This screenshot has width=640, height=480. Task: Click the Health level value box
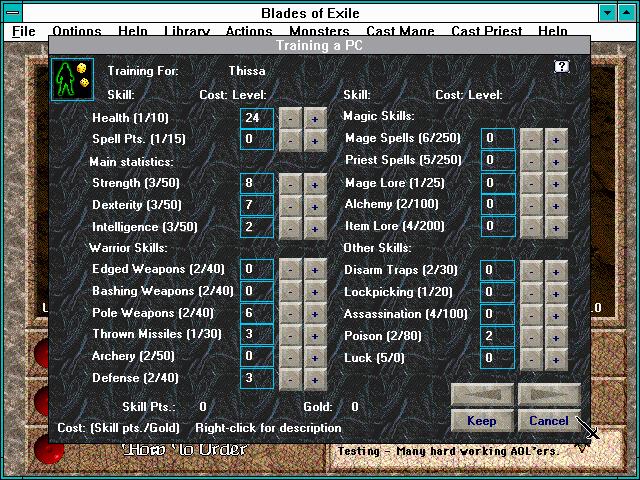tap(257, 118)
